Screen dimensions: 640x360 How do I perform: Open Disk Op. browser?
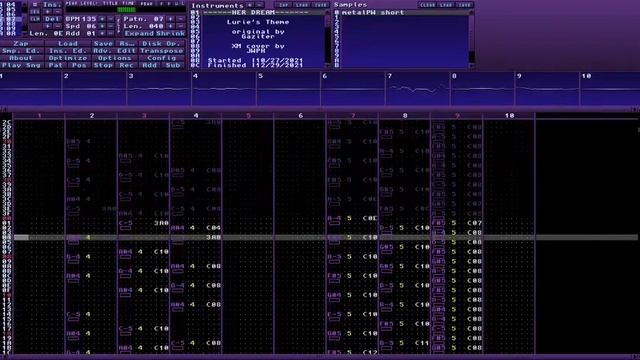point(162,43)
